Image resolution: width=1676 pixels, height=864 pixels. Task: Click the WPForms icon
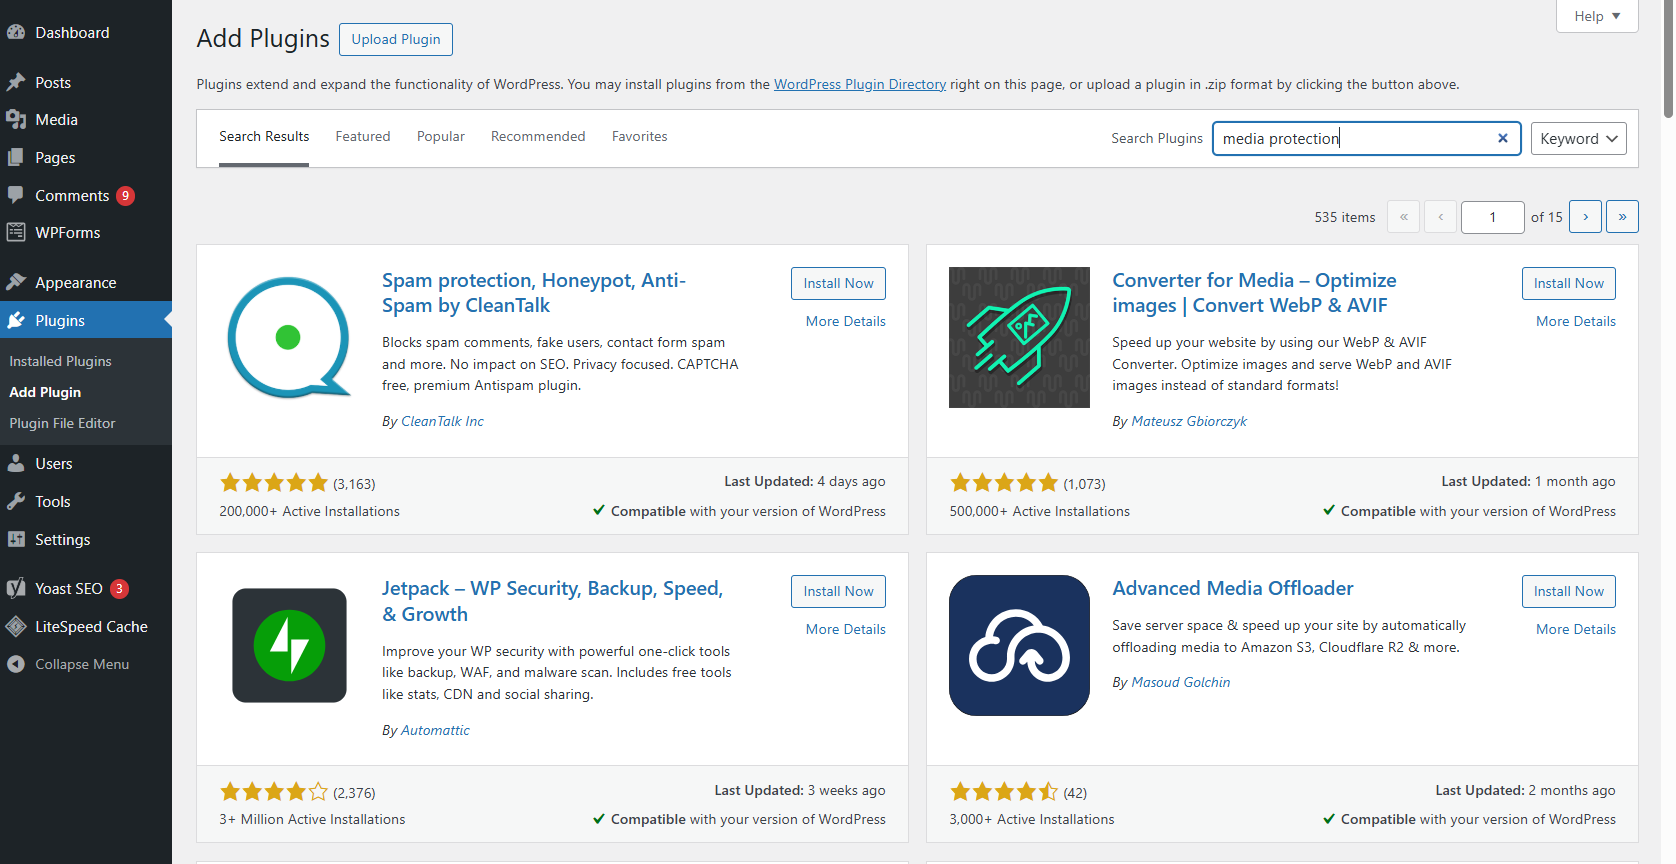coord(16,232)
